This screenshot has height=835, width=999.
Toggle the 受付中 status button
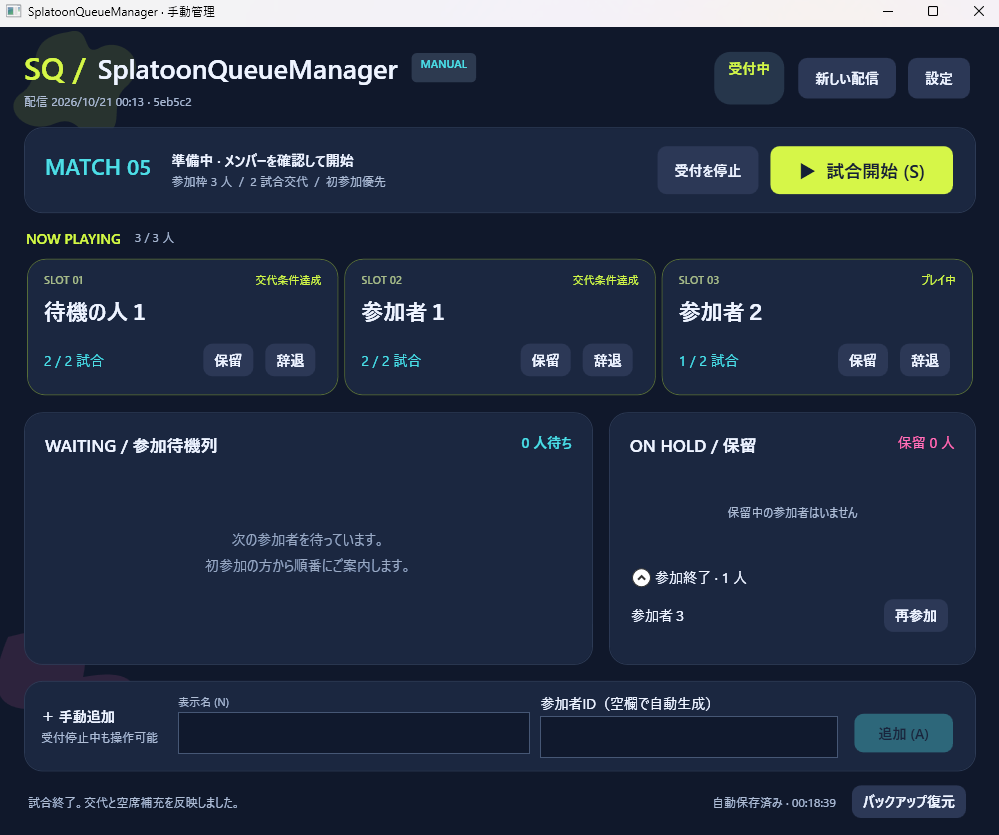(749, 78)
